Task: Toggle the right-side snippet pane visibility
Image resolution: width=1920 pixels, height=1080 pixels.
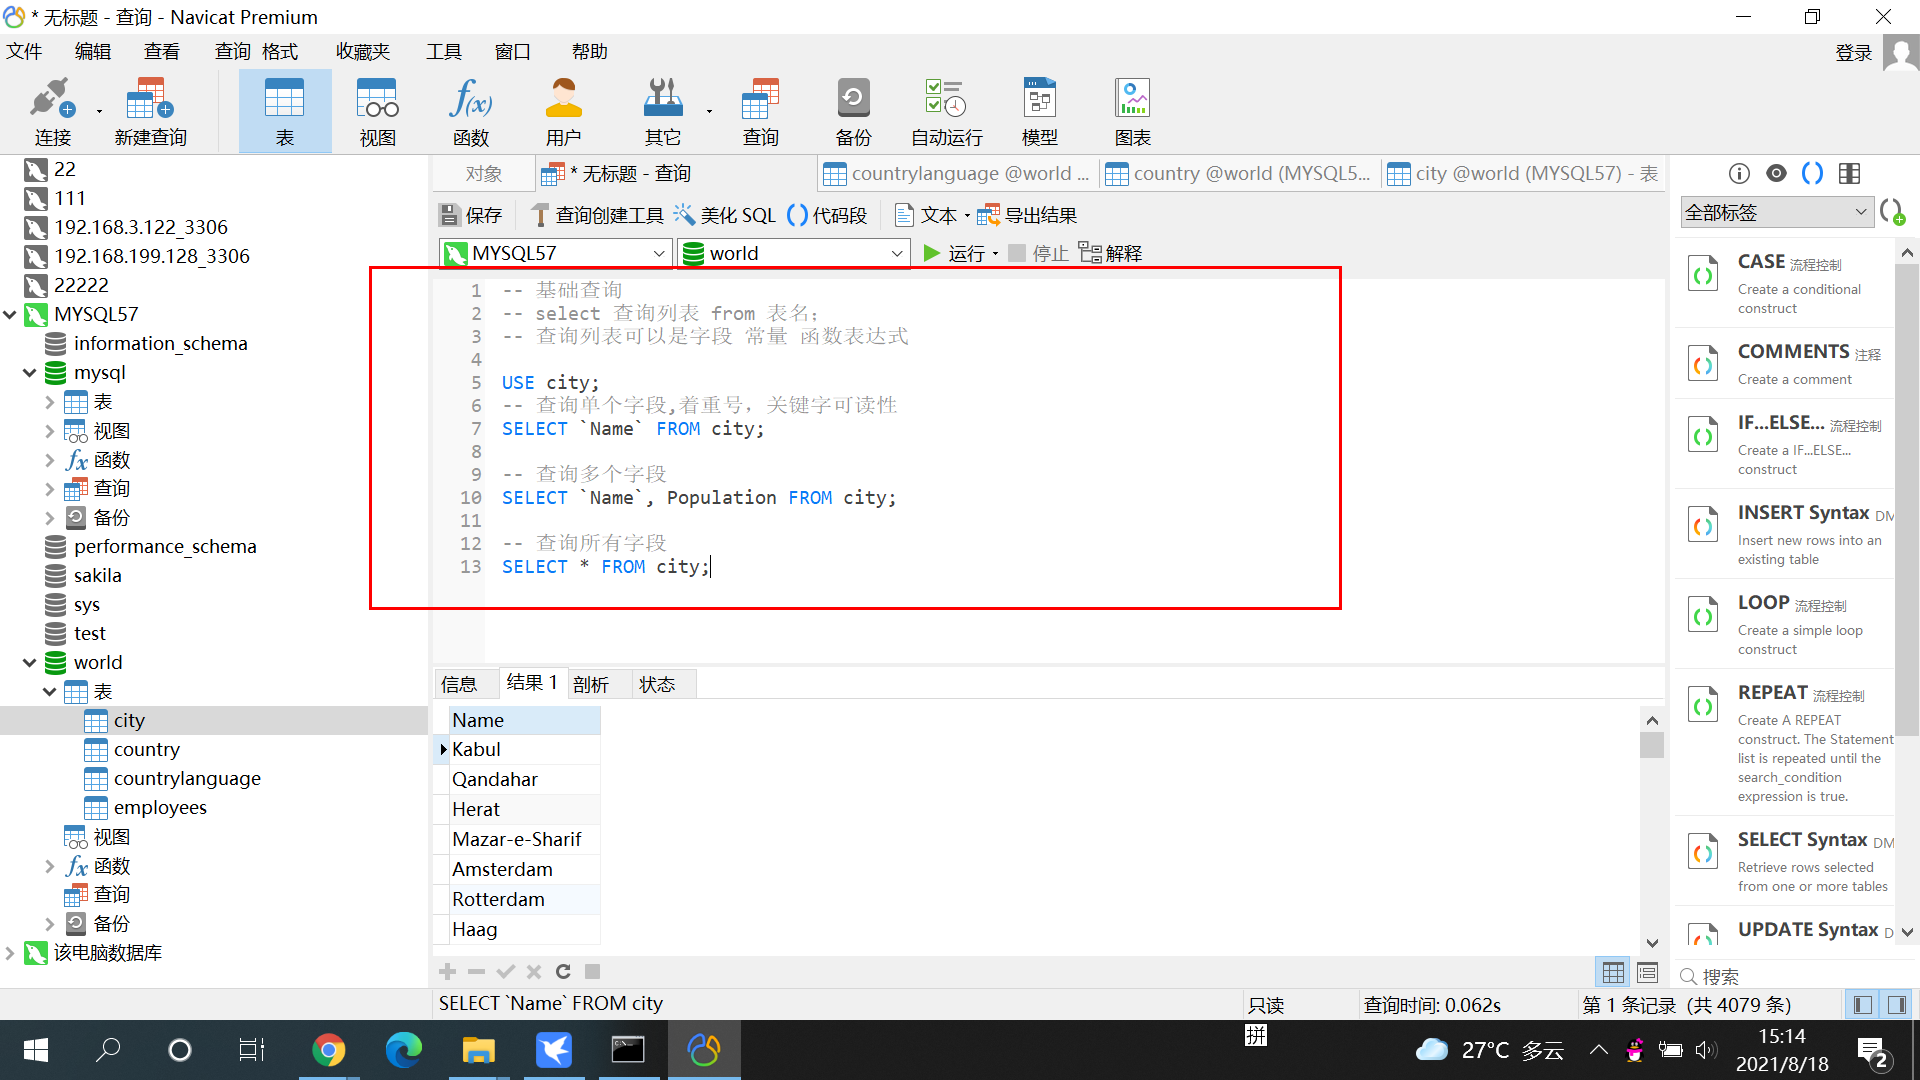Action: pos(1896,1005)
